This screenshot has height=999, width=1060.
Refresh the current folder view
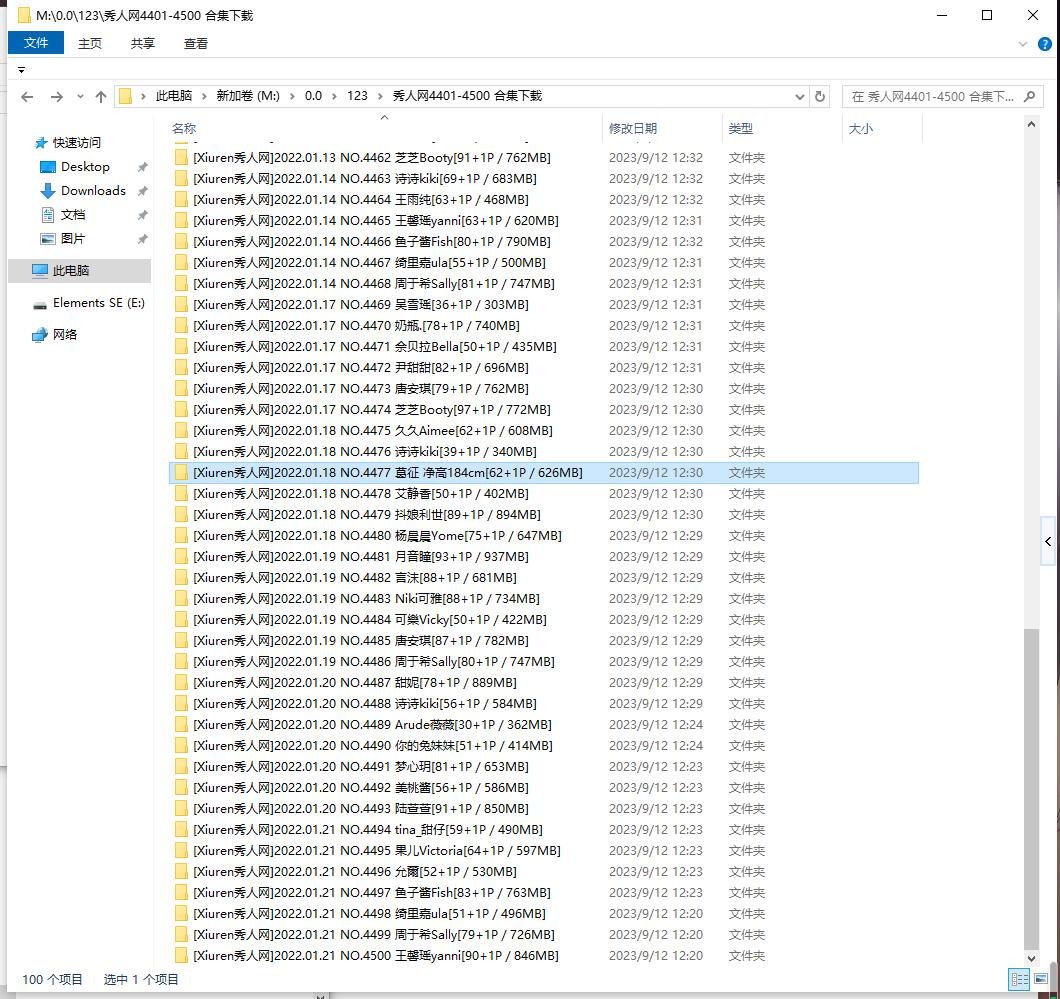pos(820,96)
